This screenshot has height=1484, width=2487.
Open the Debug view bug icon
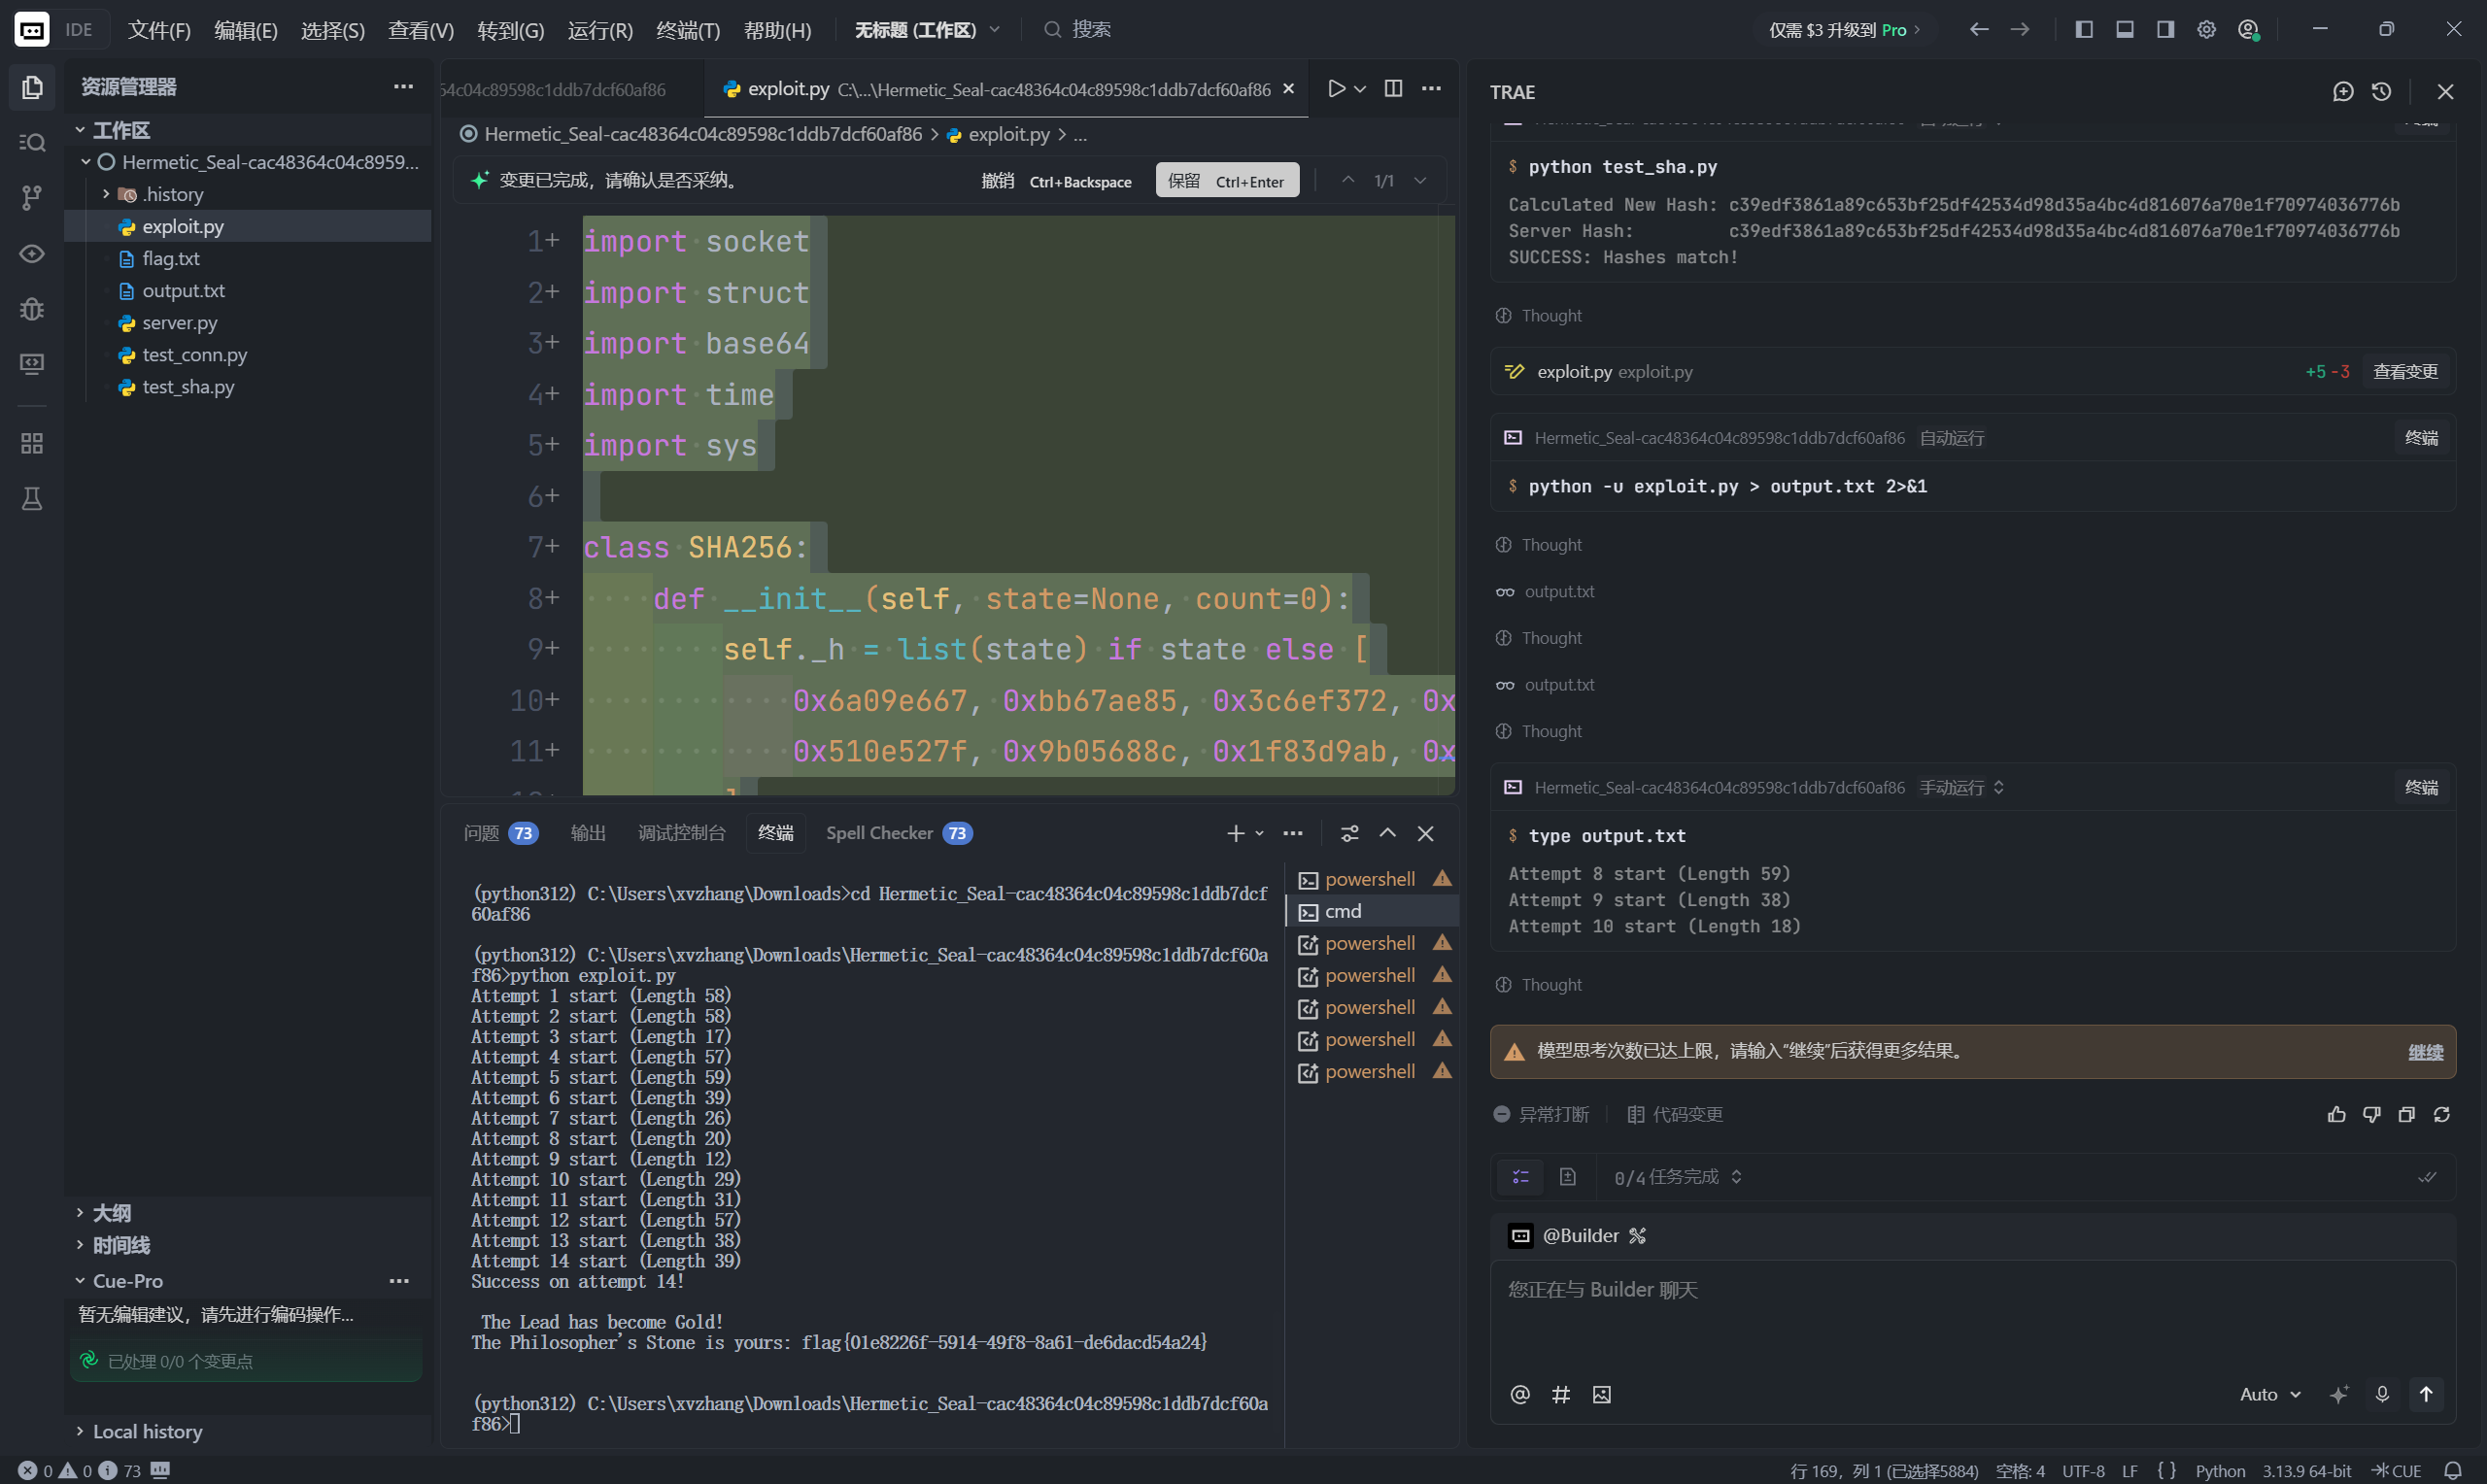click(x=32, y=309)
